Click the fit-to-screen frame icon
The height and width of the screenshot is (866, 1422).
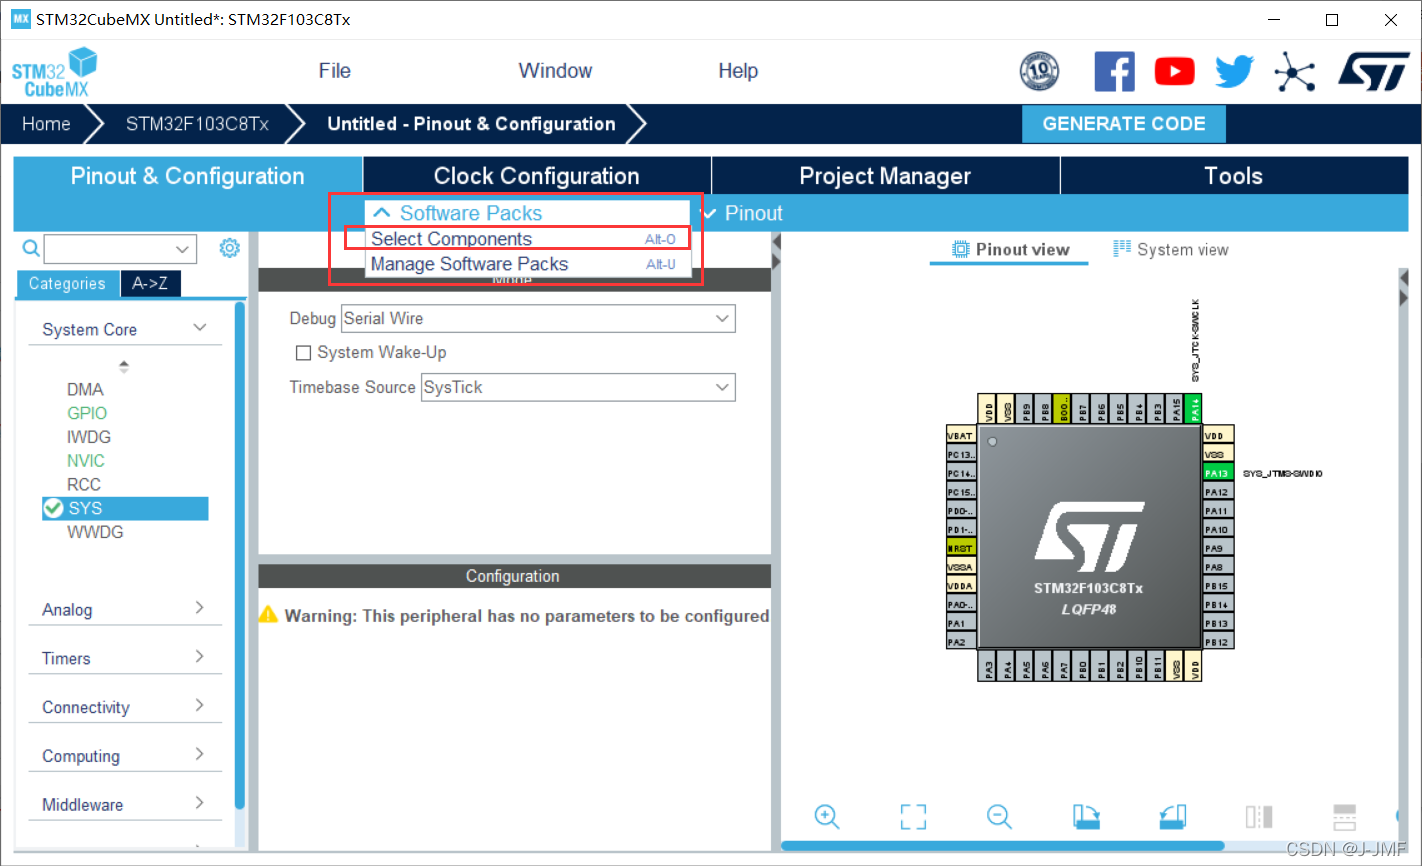click(913, 816)
